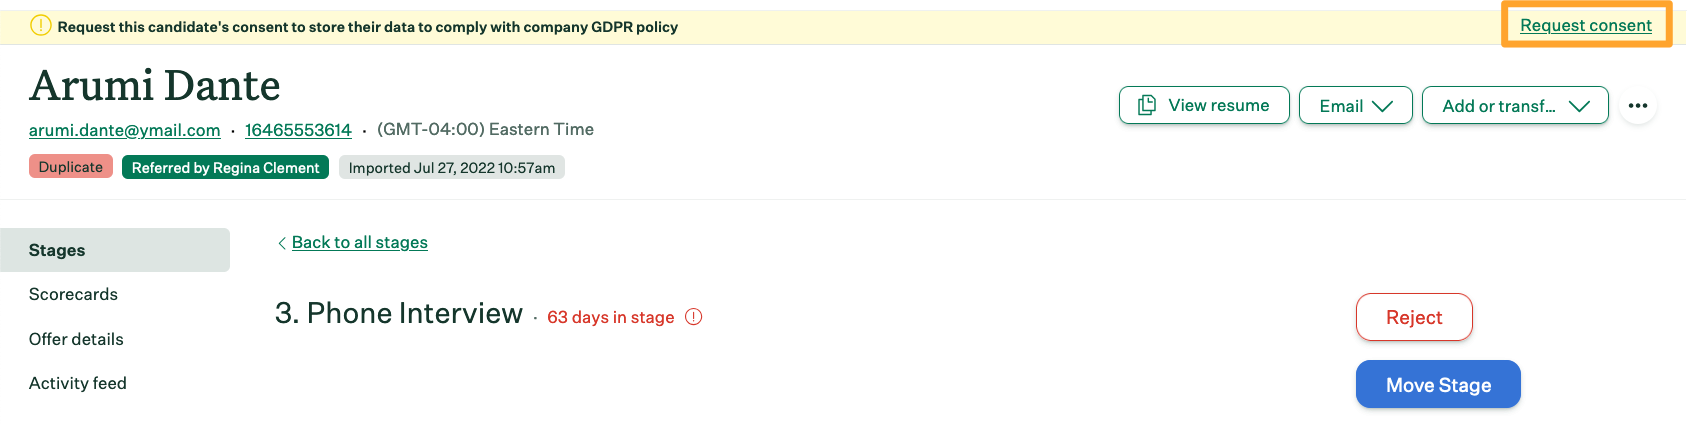The image size is (1687, 424).
Task: Click the Request consent link
Action: coord(1585,25)
